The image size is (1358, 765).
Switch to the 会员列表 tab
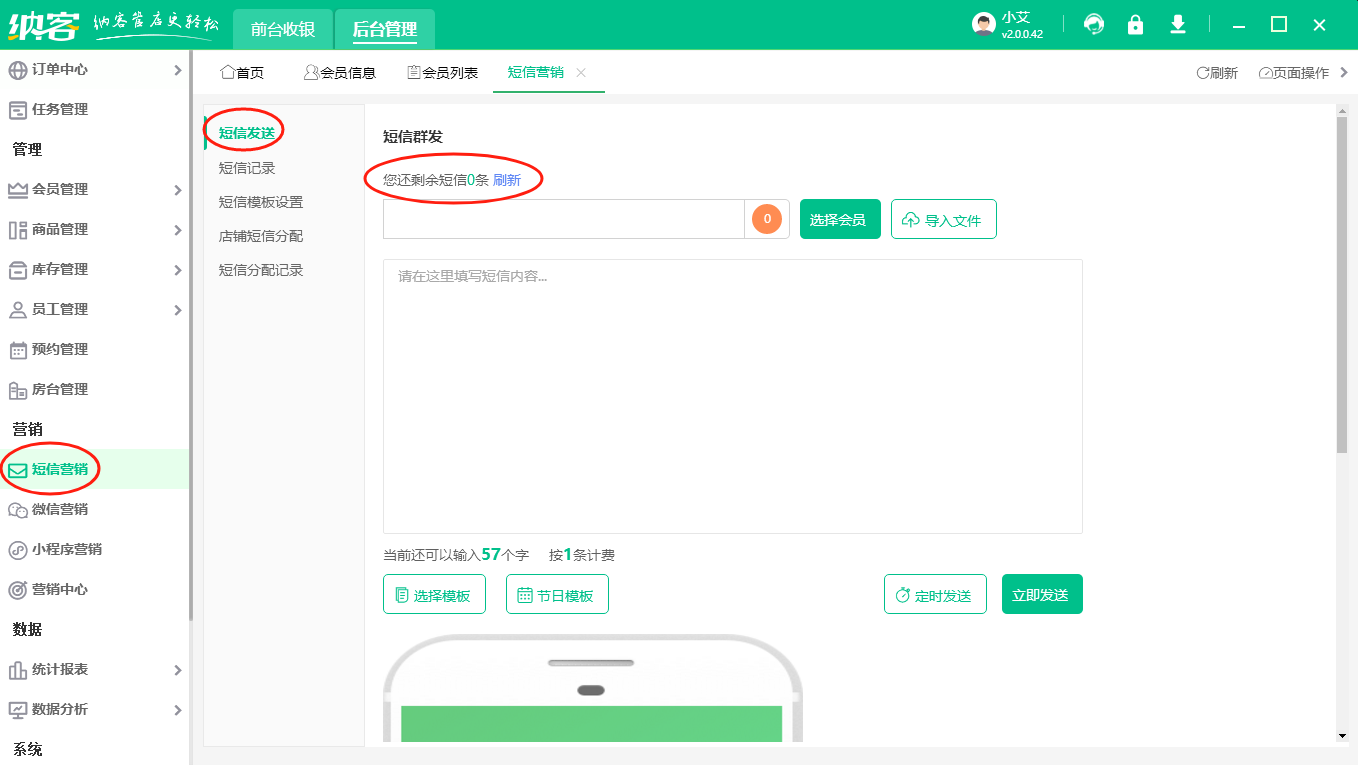(x=442, y=72)
